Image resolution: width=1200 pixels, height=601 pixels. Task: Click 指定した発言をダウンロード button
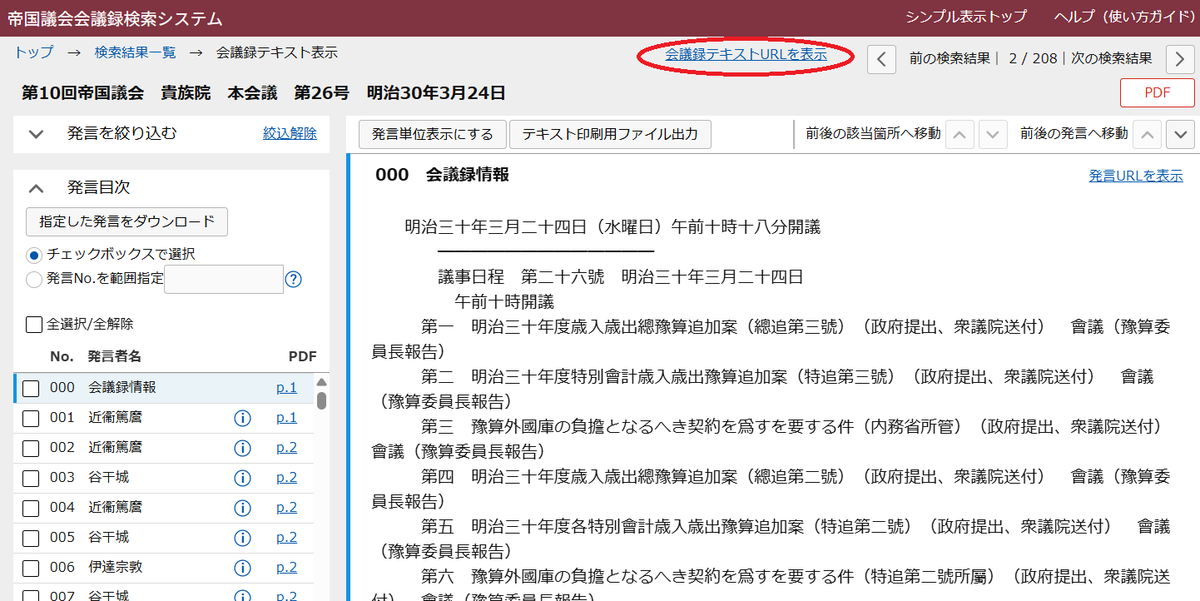127,221
